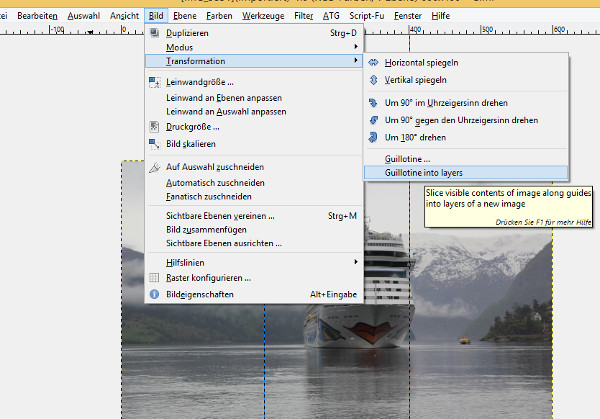Select Um 90° im Uhrzeigersinn drehen
Image resolution: width=600 pixels, height=419 pixels.
point(466,103)
